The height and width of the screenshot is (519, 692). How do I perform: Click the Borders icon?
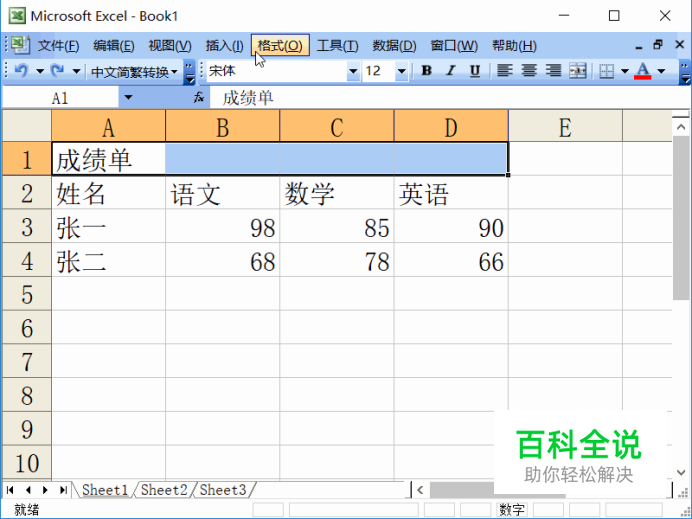tap(607, 71)
